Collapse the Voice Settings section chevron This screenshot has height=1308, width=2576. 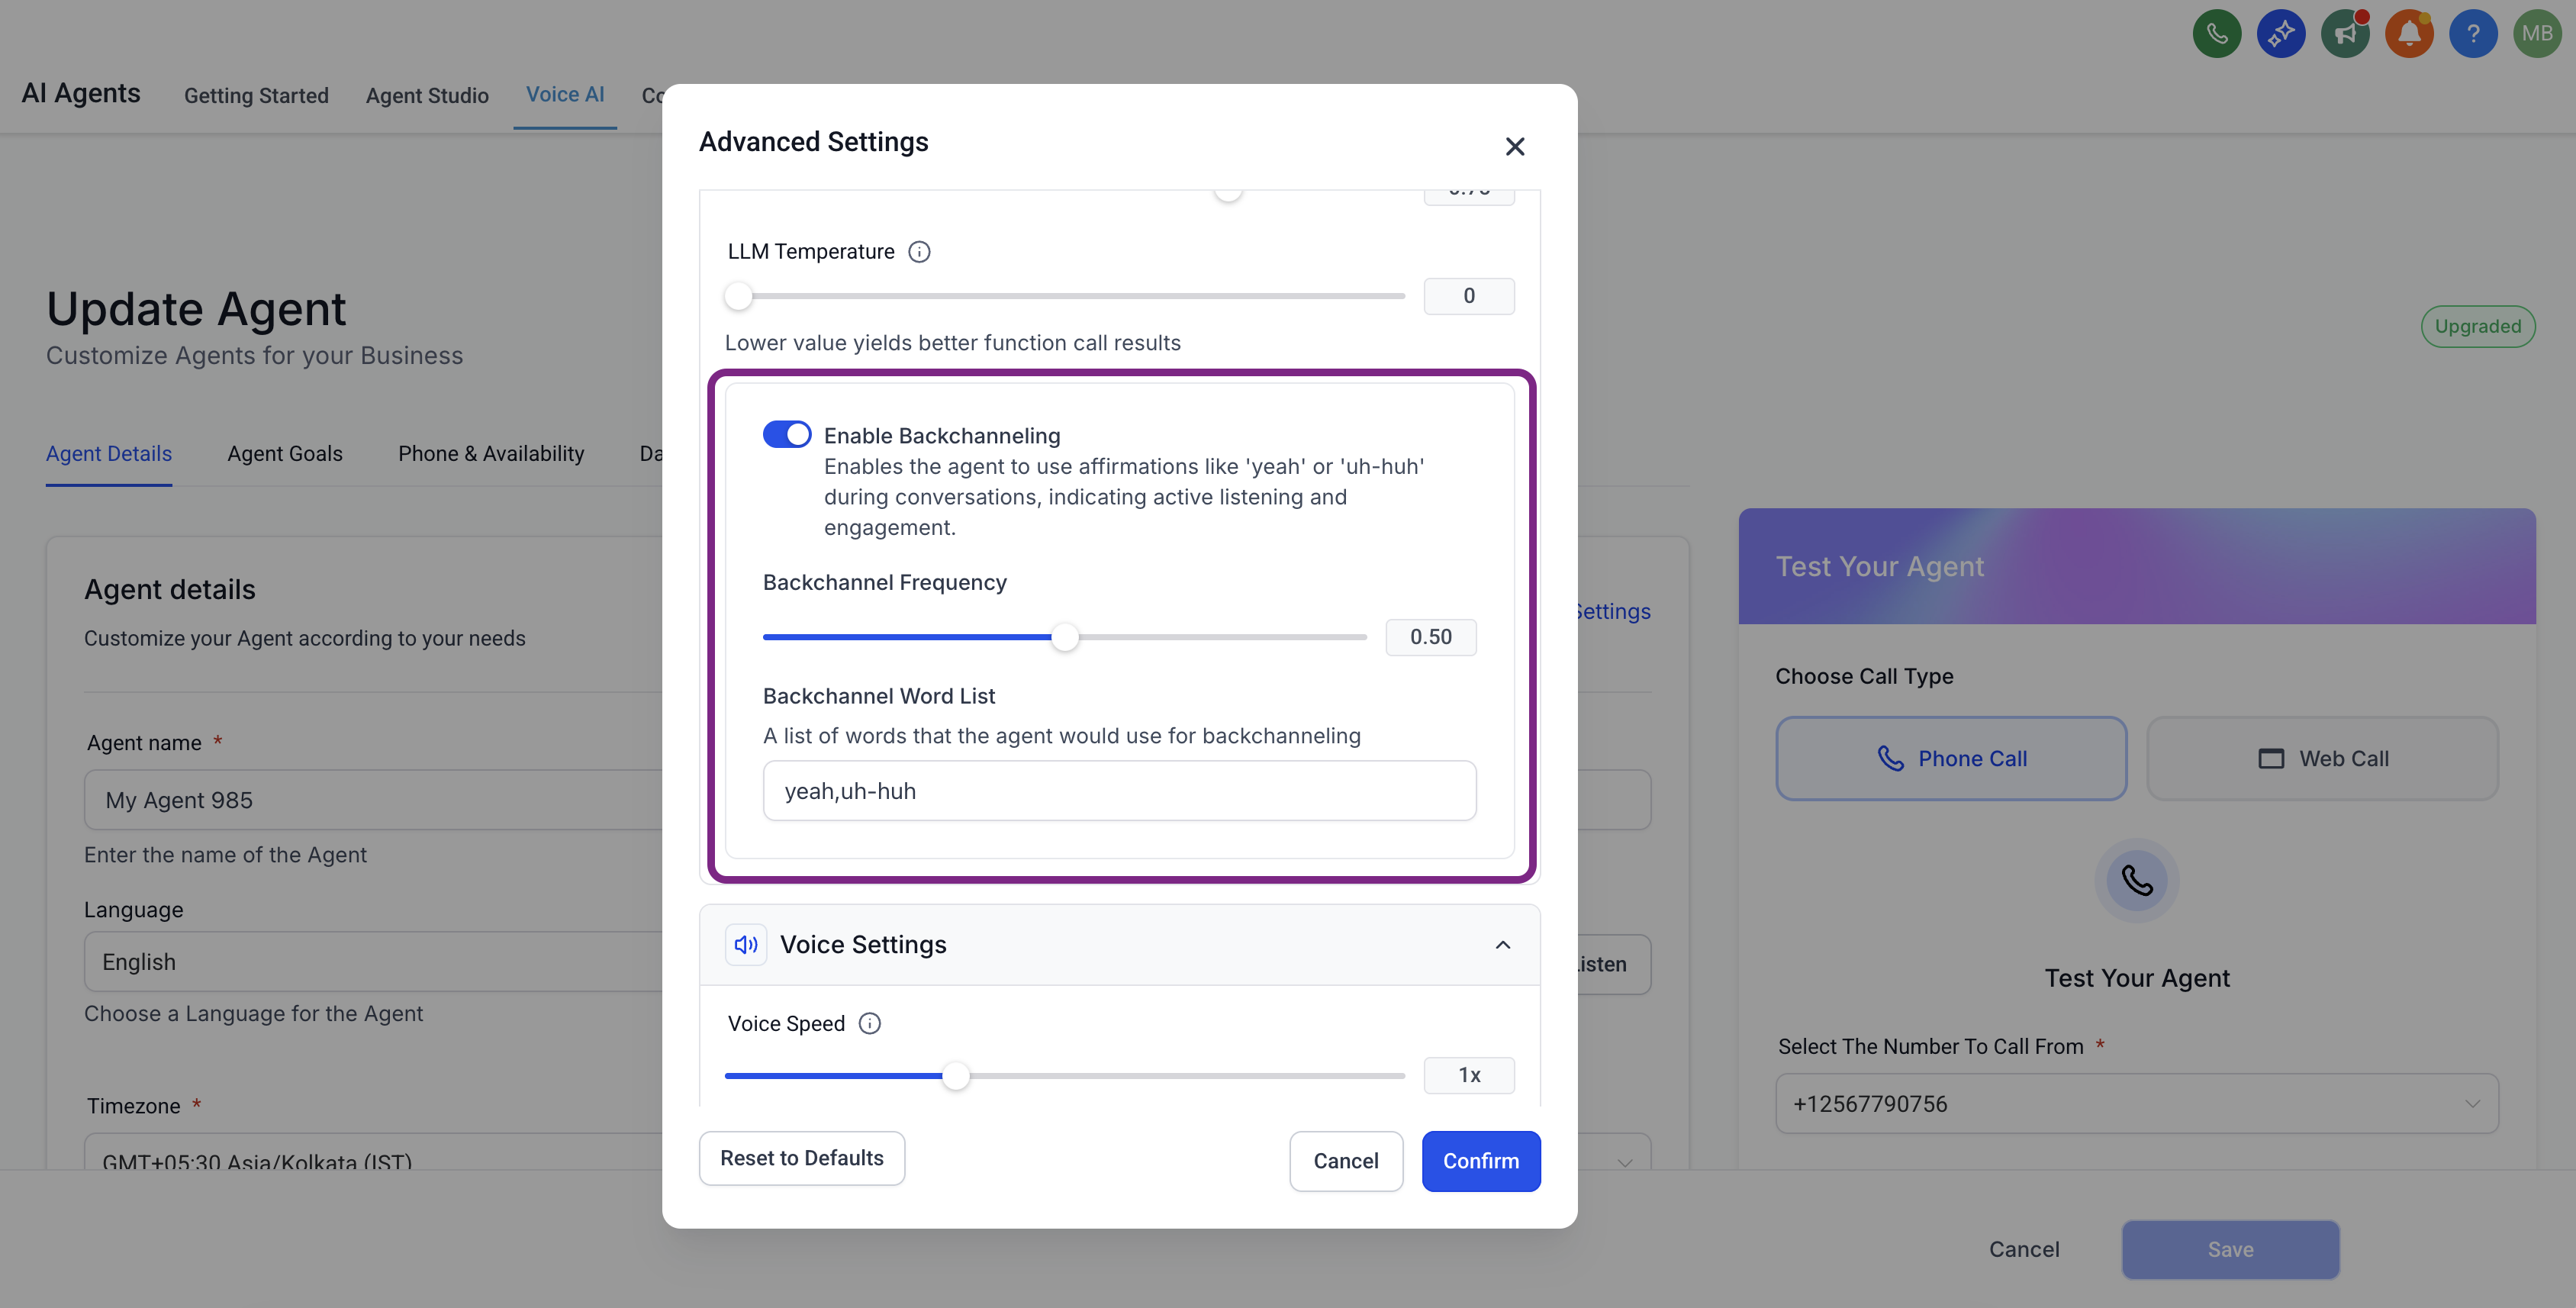click(x=1502, y=945)
